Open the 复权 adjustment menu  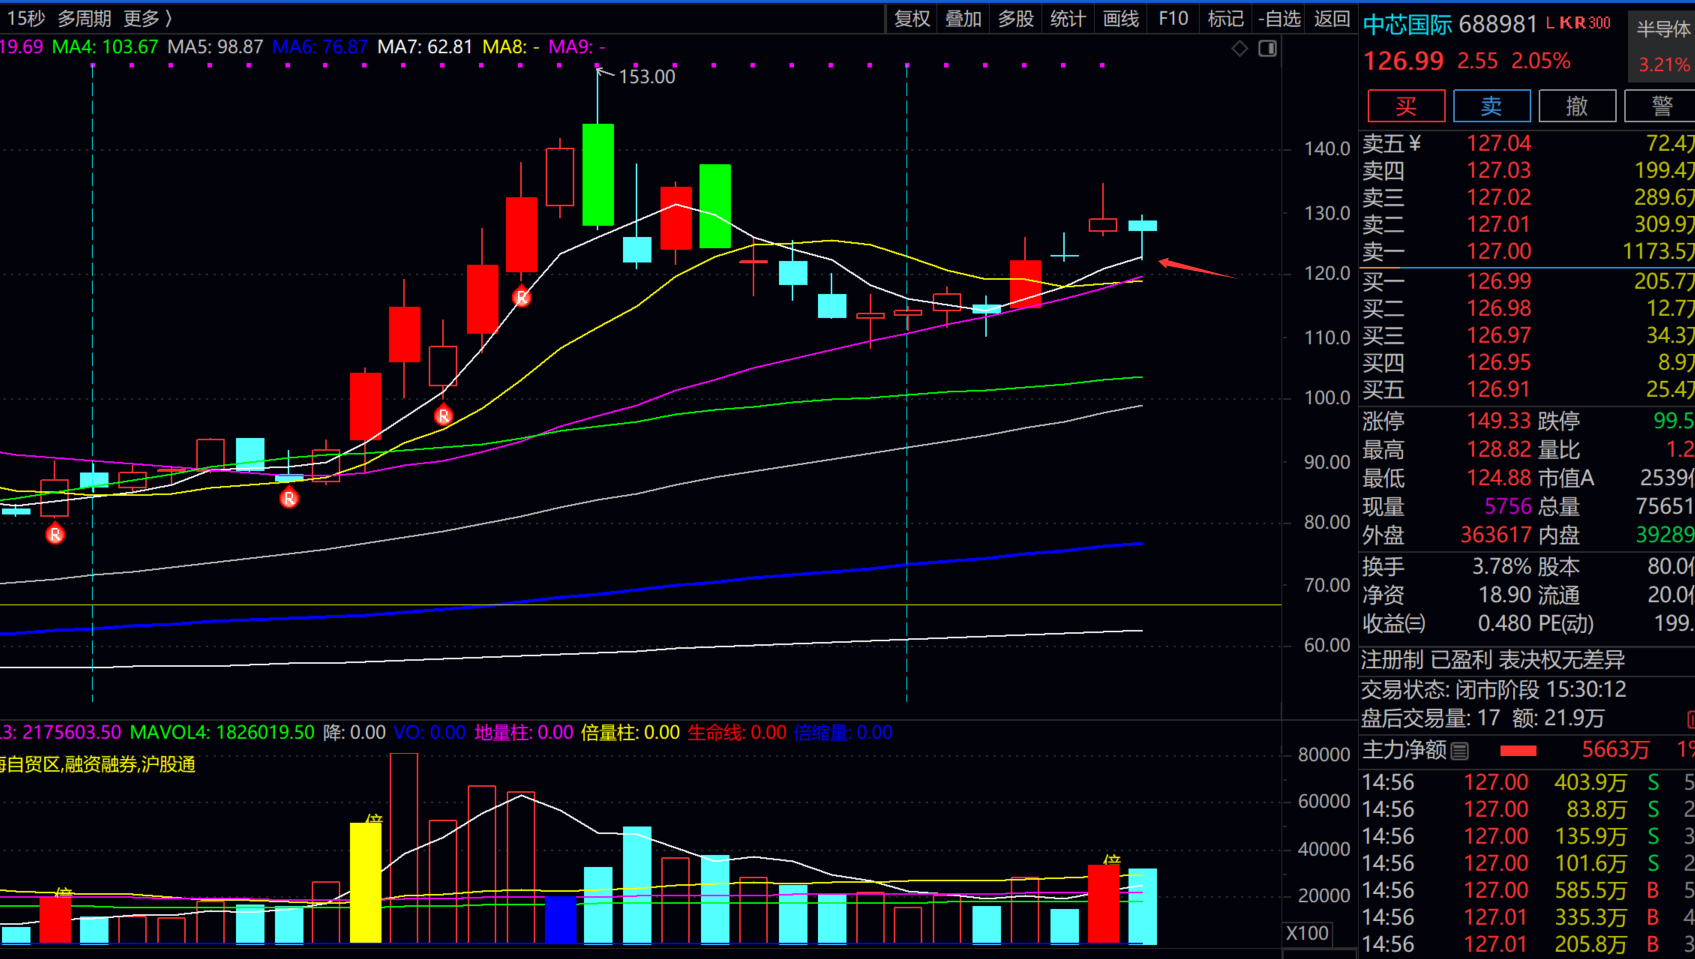pos(911,18)
